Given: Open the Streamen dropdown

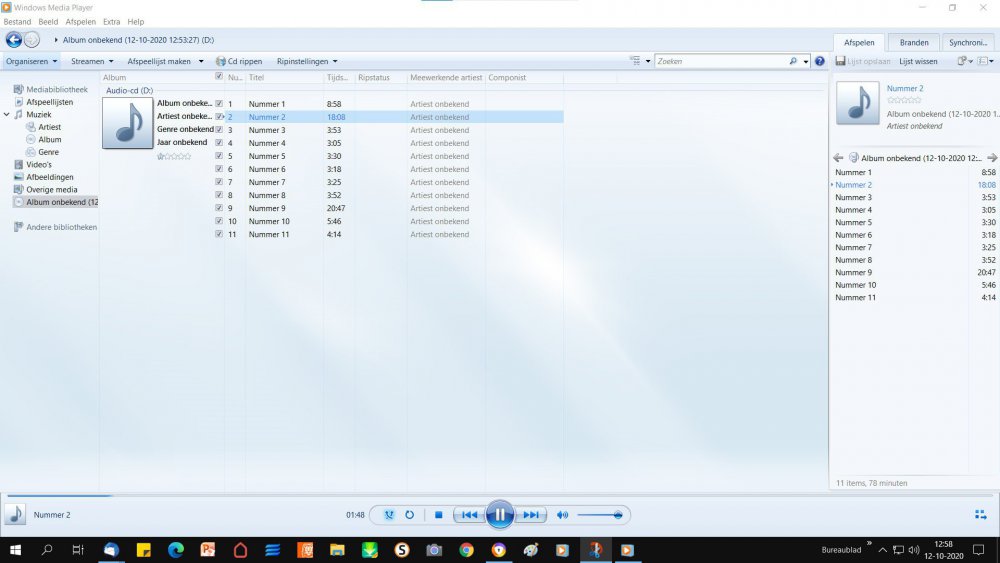Looking at the screenshot, I should (x=92, y=61).
